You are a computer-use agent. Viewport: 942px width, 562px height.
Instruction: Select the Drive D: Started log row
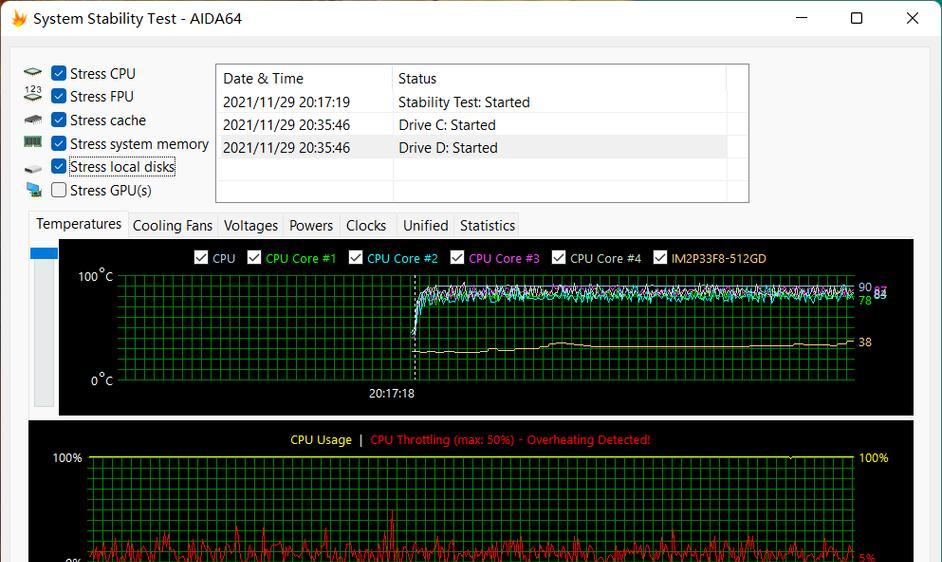click(x=472, y=147)
